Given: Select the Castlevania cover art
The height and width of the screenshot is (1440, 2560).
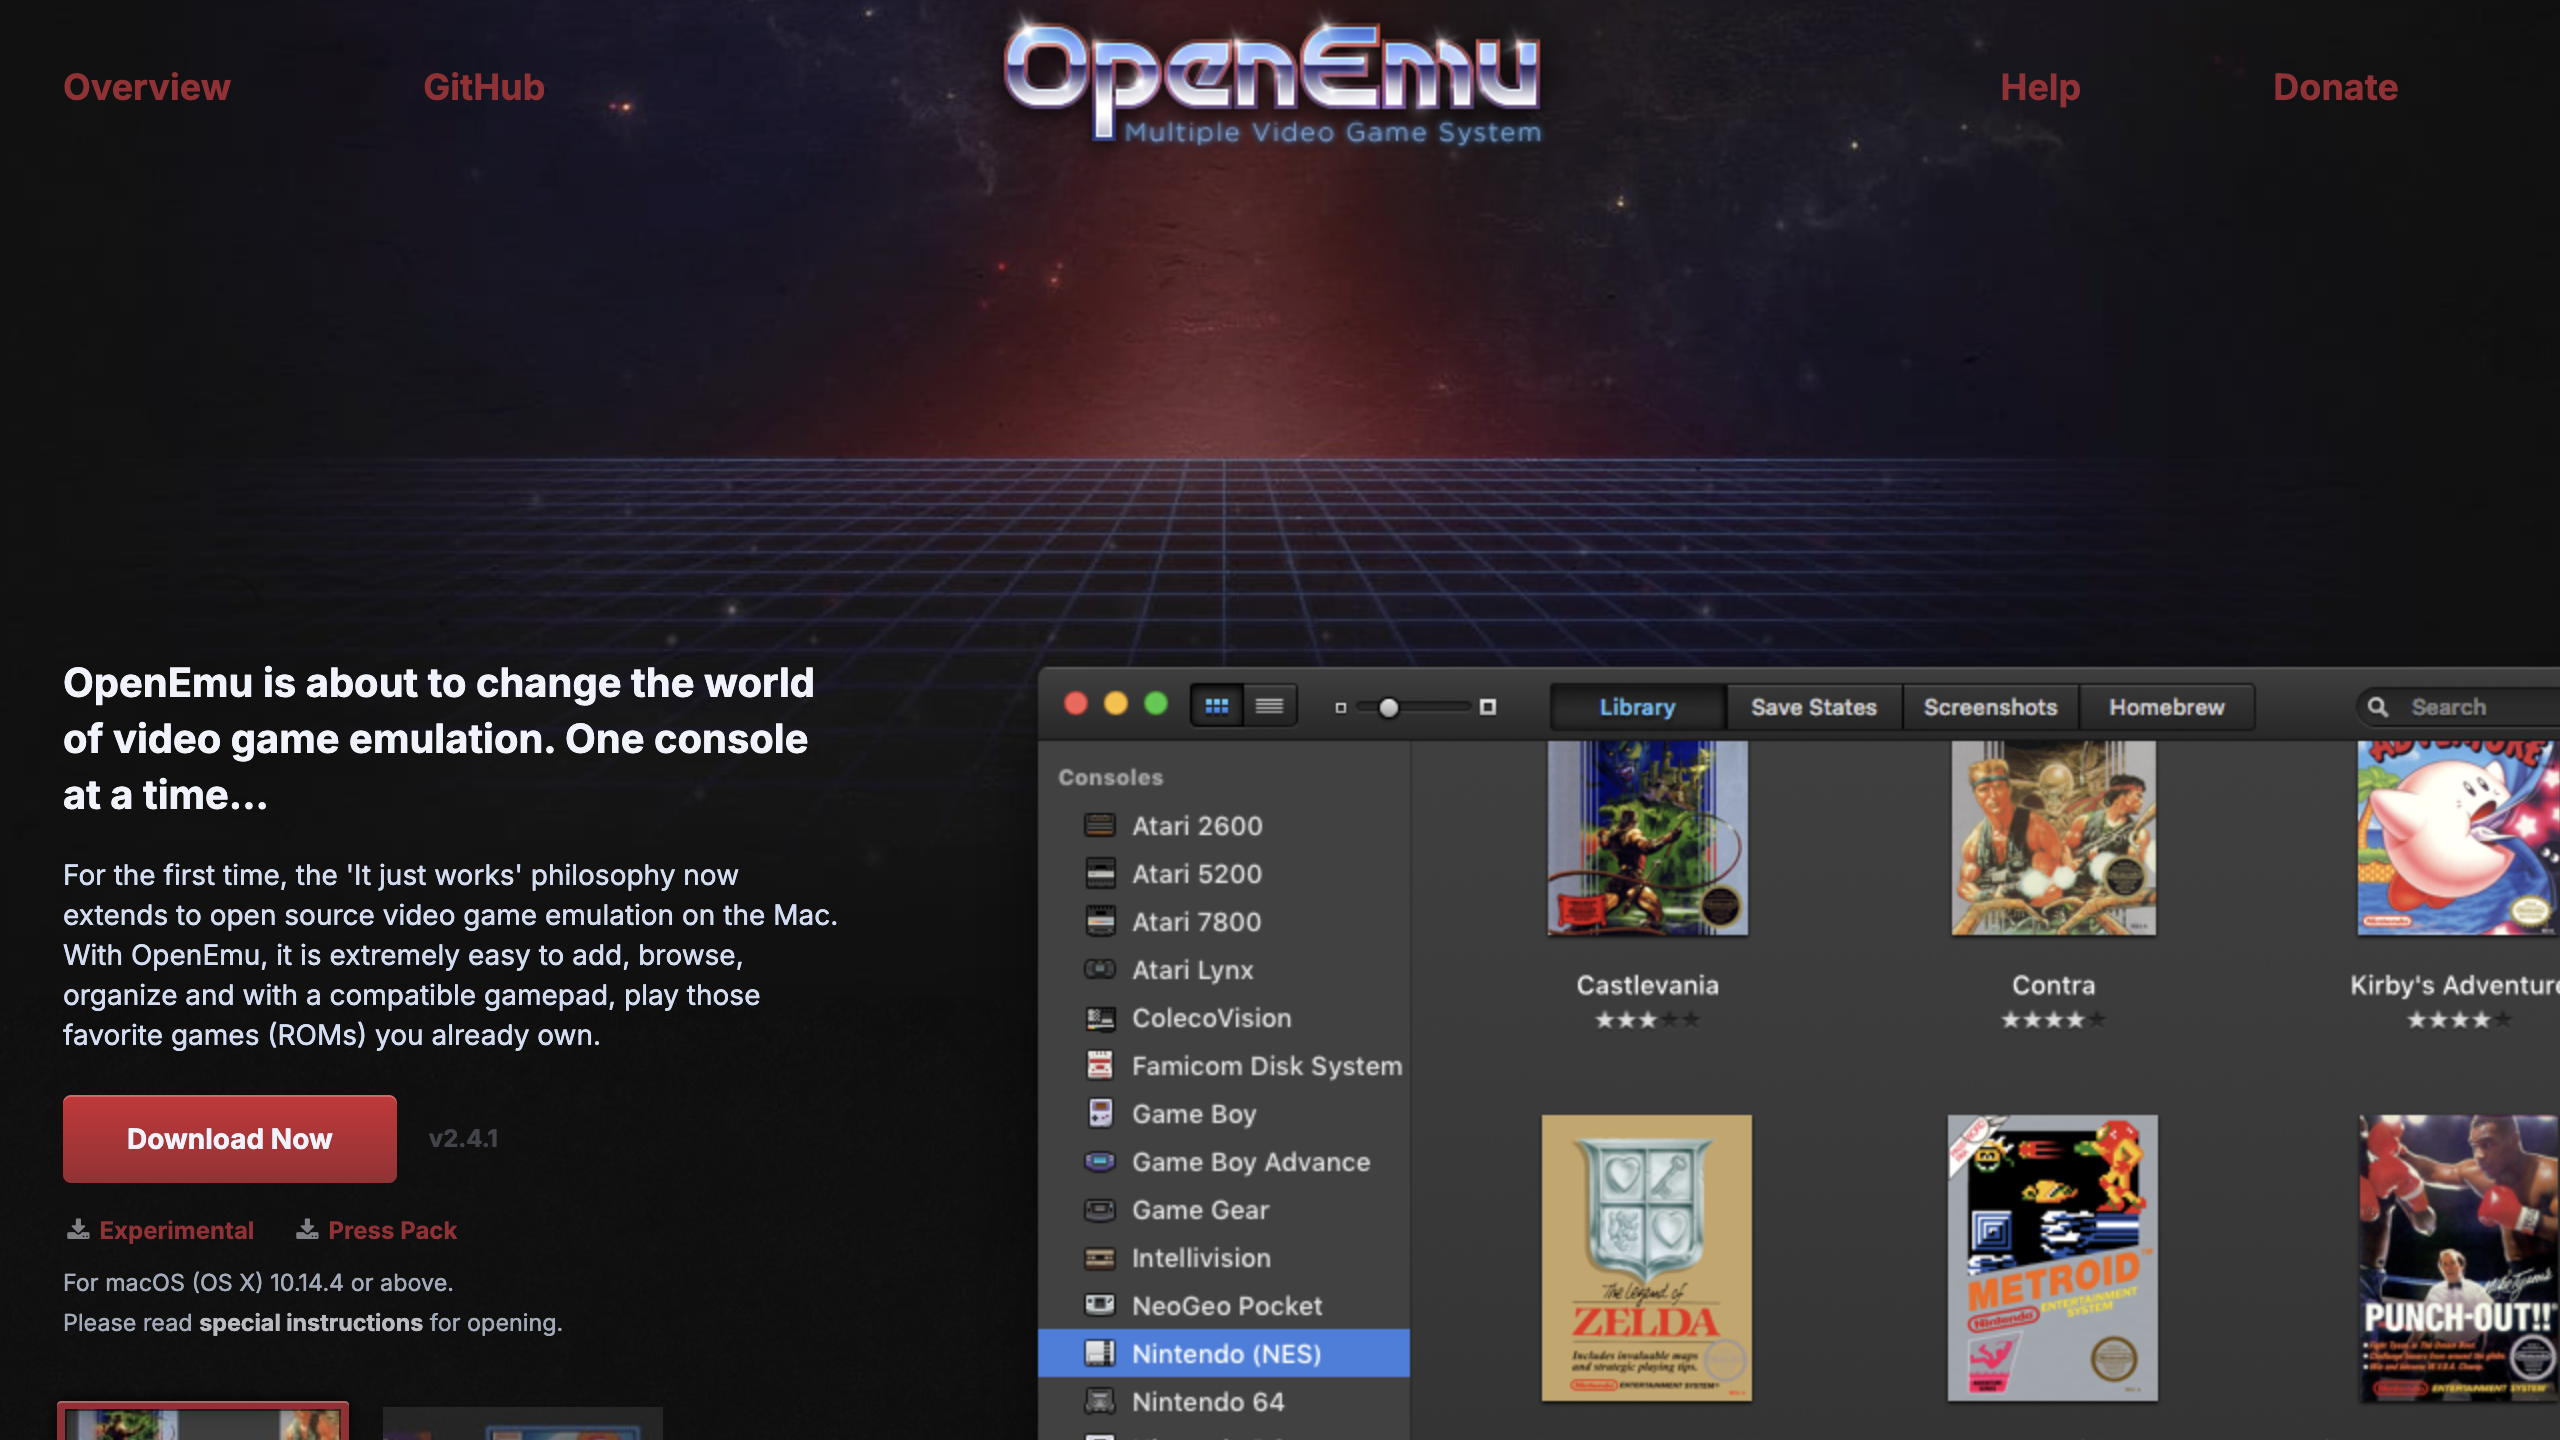Looking at the screenshot, I should [1648, 838].
